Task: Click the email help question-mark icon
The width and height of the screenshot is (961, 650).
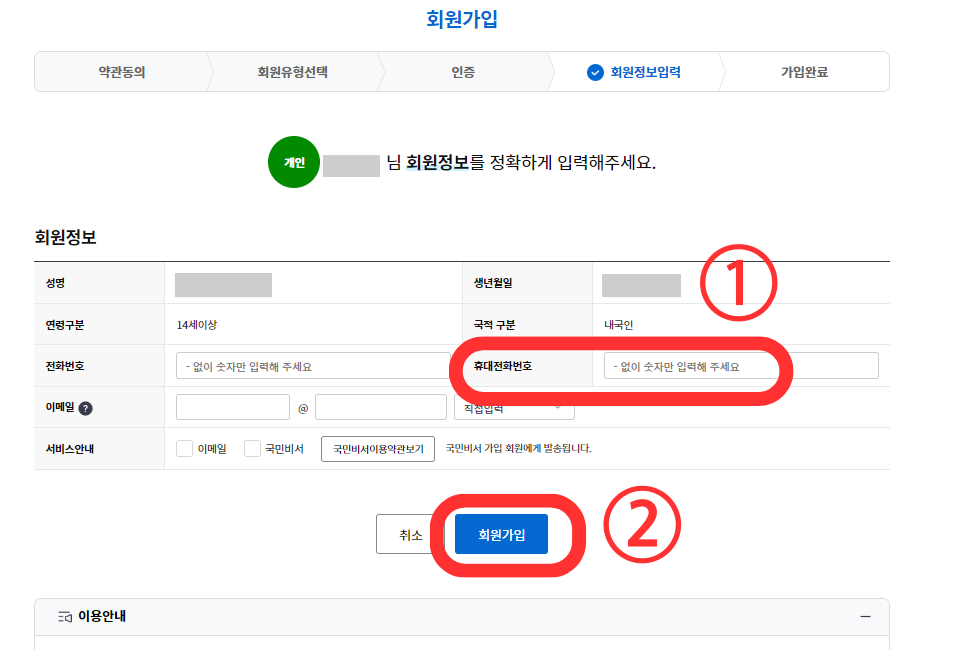Action: pyautogui.click(x=86, y=409)
